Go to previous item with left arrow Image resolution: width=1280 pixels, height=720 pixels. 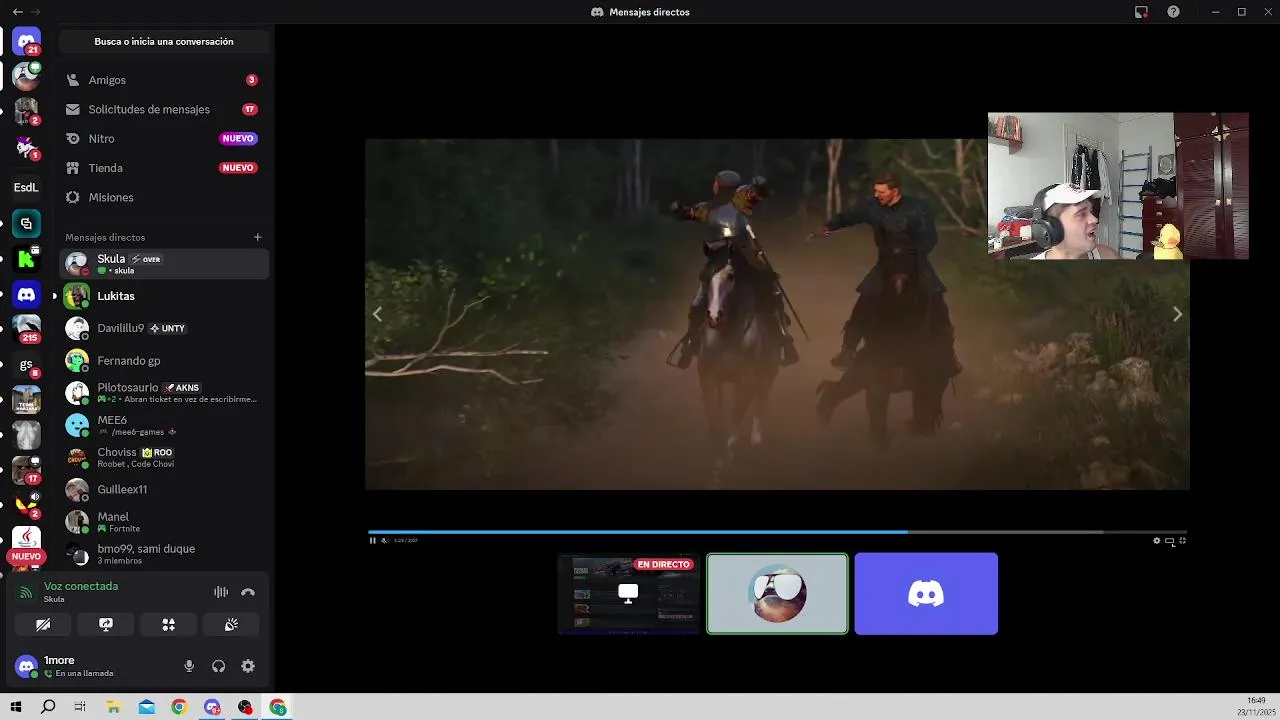[x=377, y=314]
